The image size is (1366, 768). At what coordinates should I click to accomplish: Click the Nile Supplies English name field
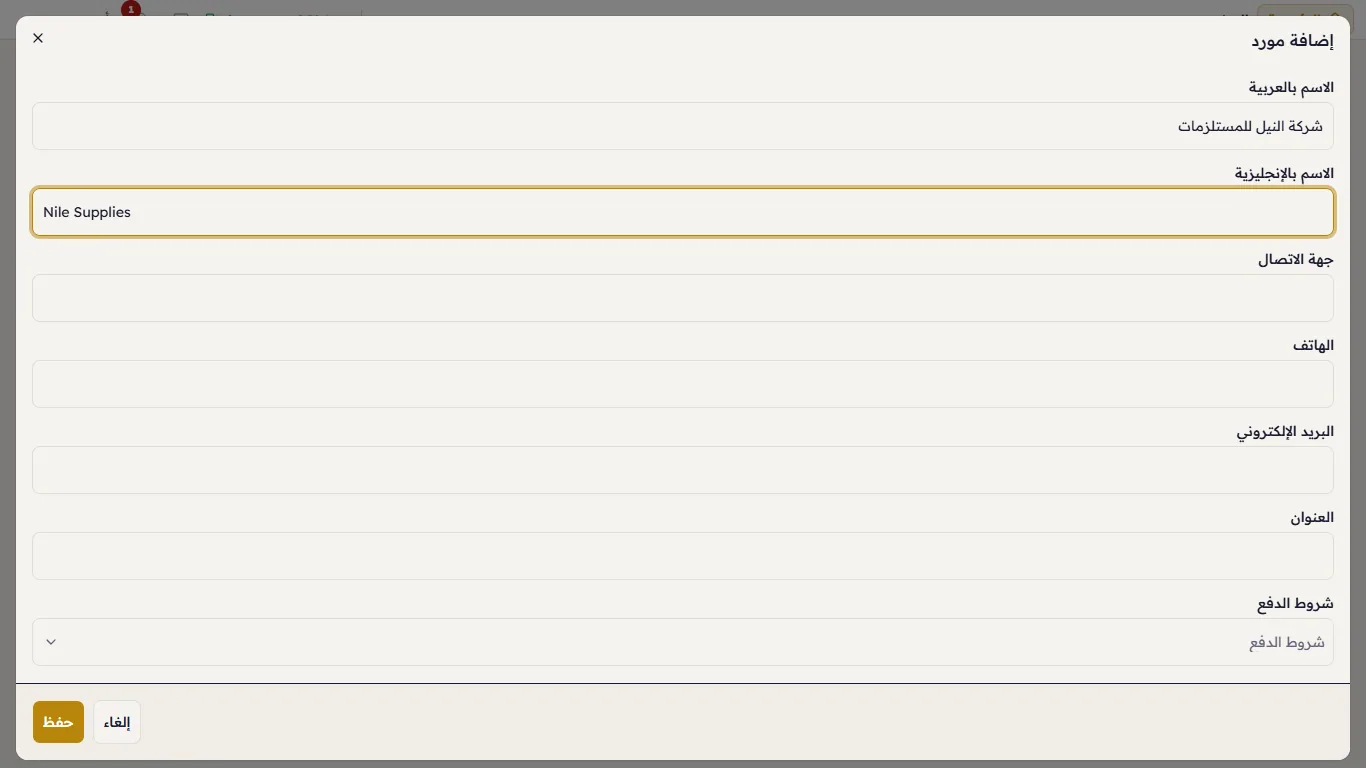pyautogui.click(x=683, y=212)
